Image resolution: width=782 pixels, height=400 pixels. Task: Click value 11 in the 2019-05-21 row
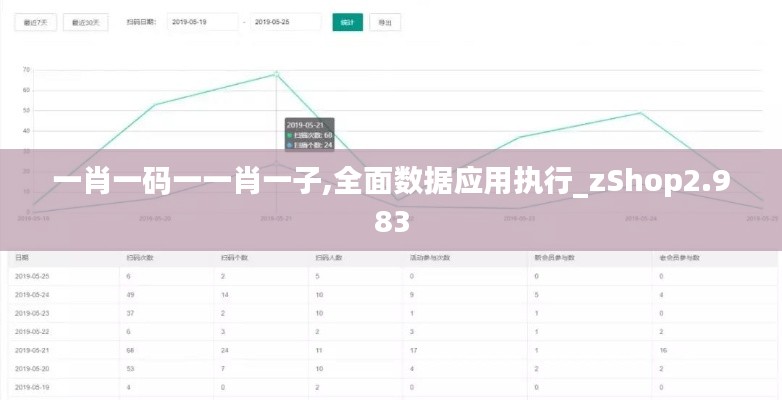tap(319, 350)
